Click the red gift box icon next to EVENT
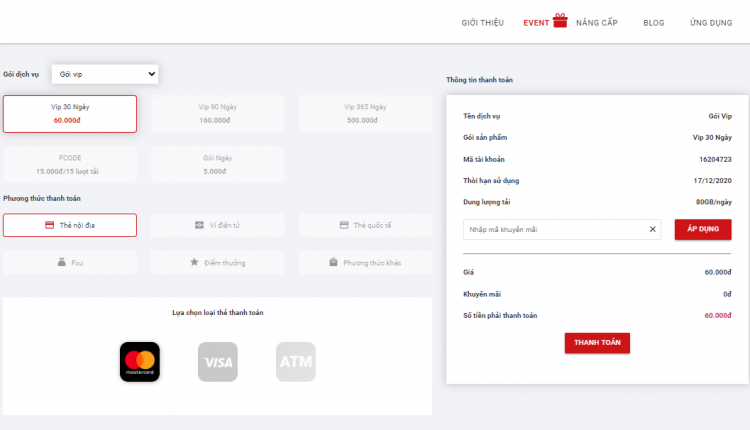750x430 pixels. (x=560, y=21)
